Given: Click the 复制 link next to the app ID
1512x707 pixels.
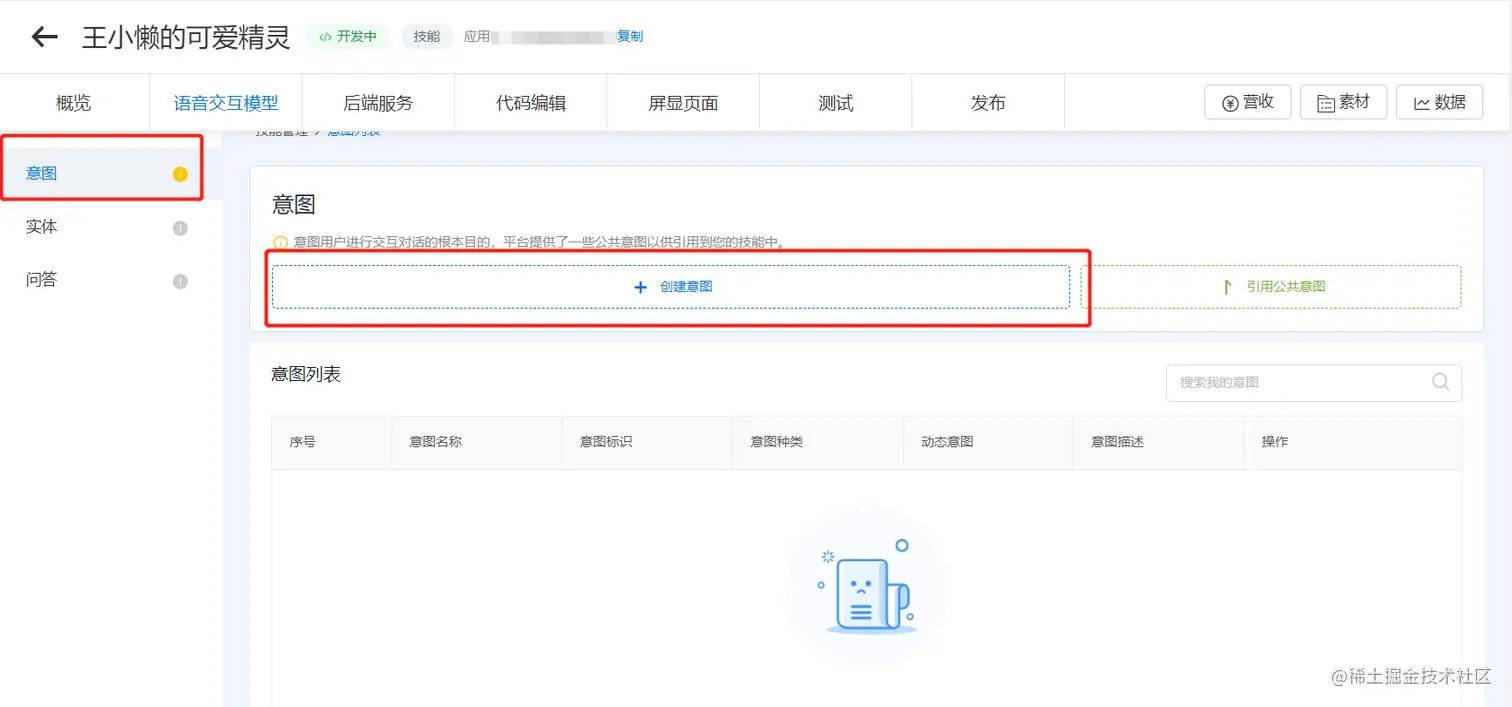Looking at the screenshot, I should pos(630,36).
